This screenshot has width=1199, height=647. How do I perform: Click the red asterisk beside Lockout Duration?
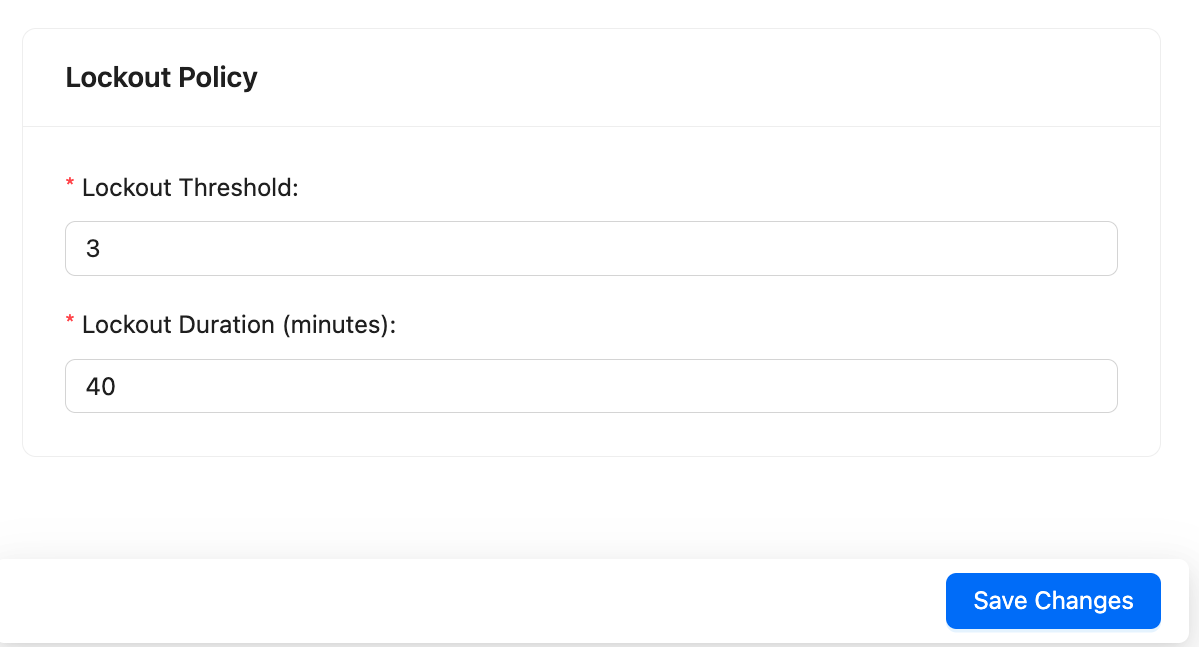pos(69,321)
